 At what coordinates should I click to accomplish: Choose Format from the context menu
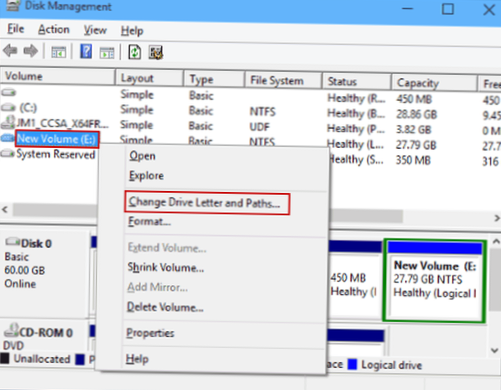[150, 221]
